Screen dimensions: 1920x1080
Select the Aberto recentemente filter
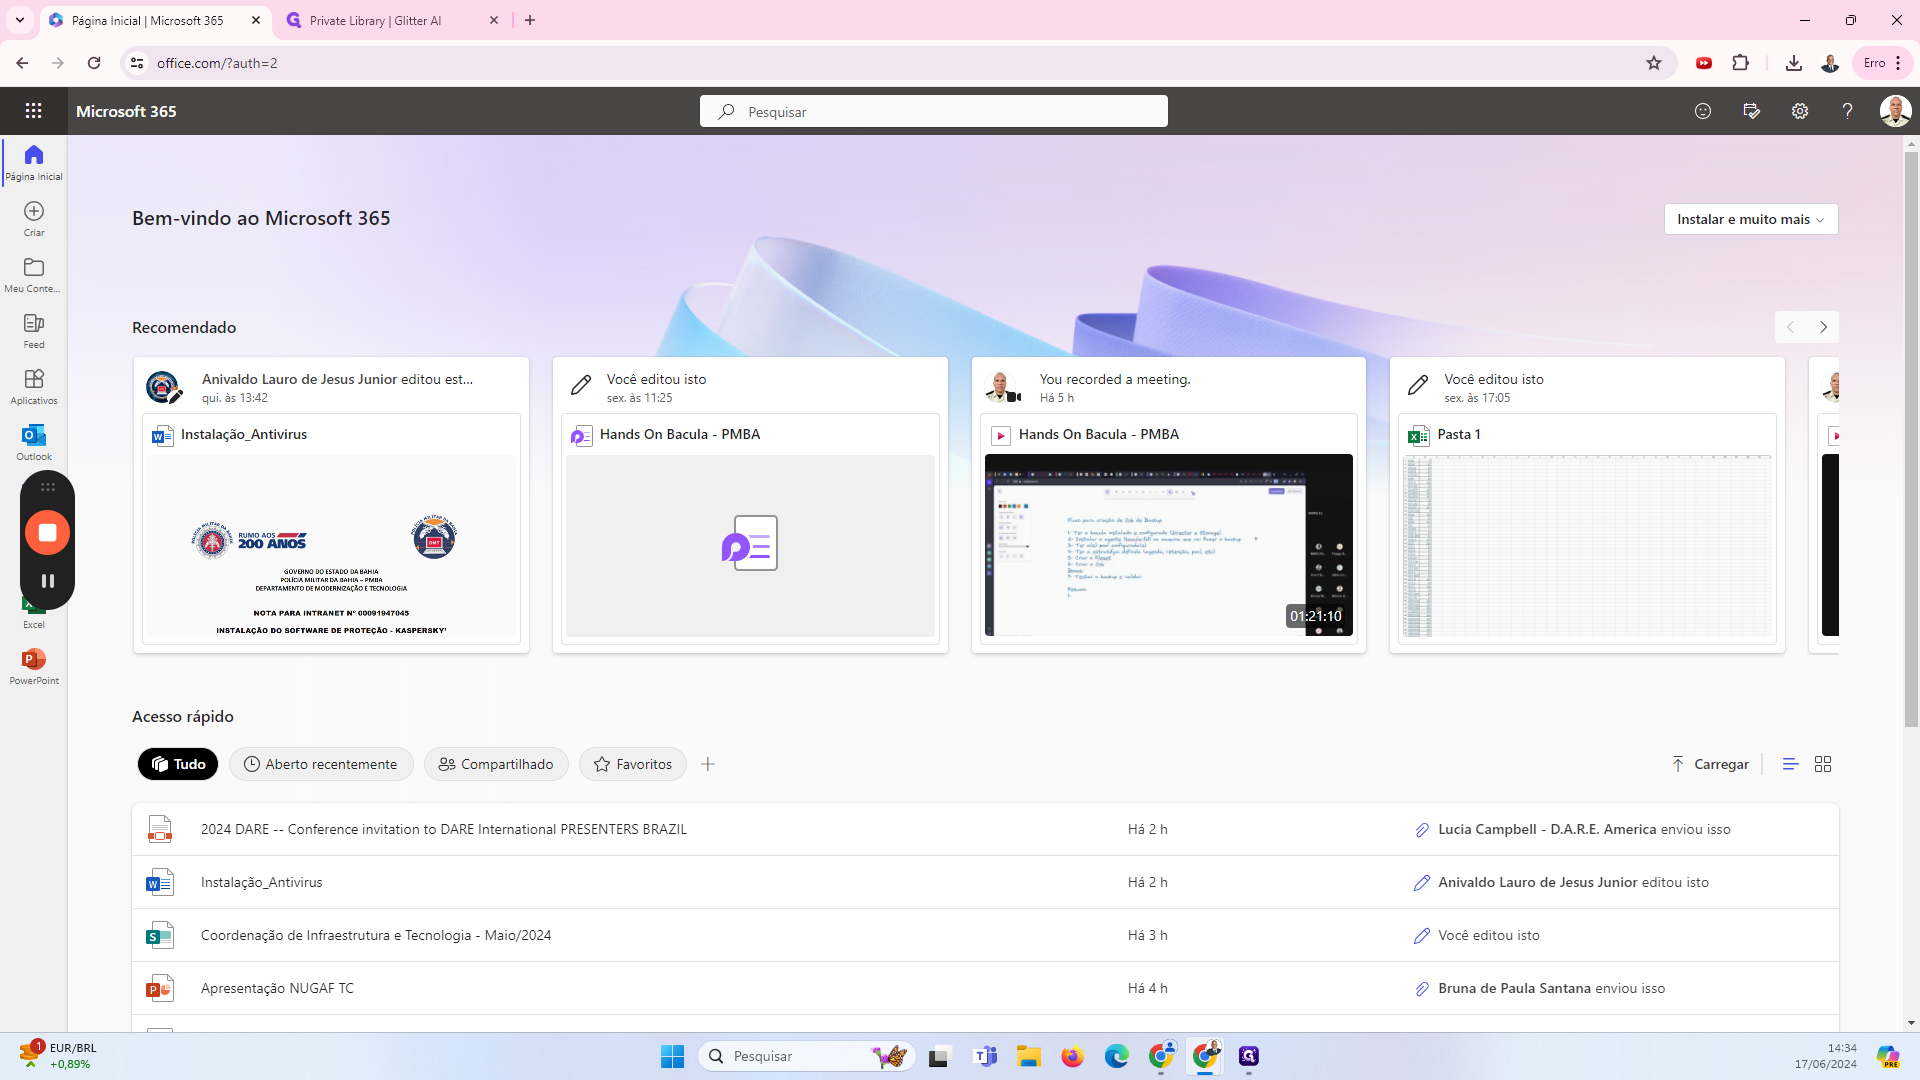321,764
